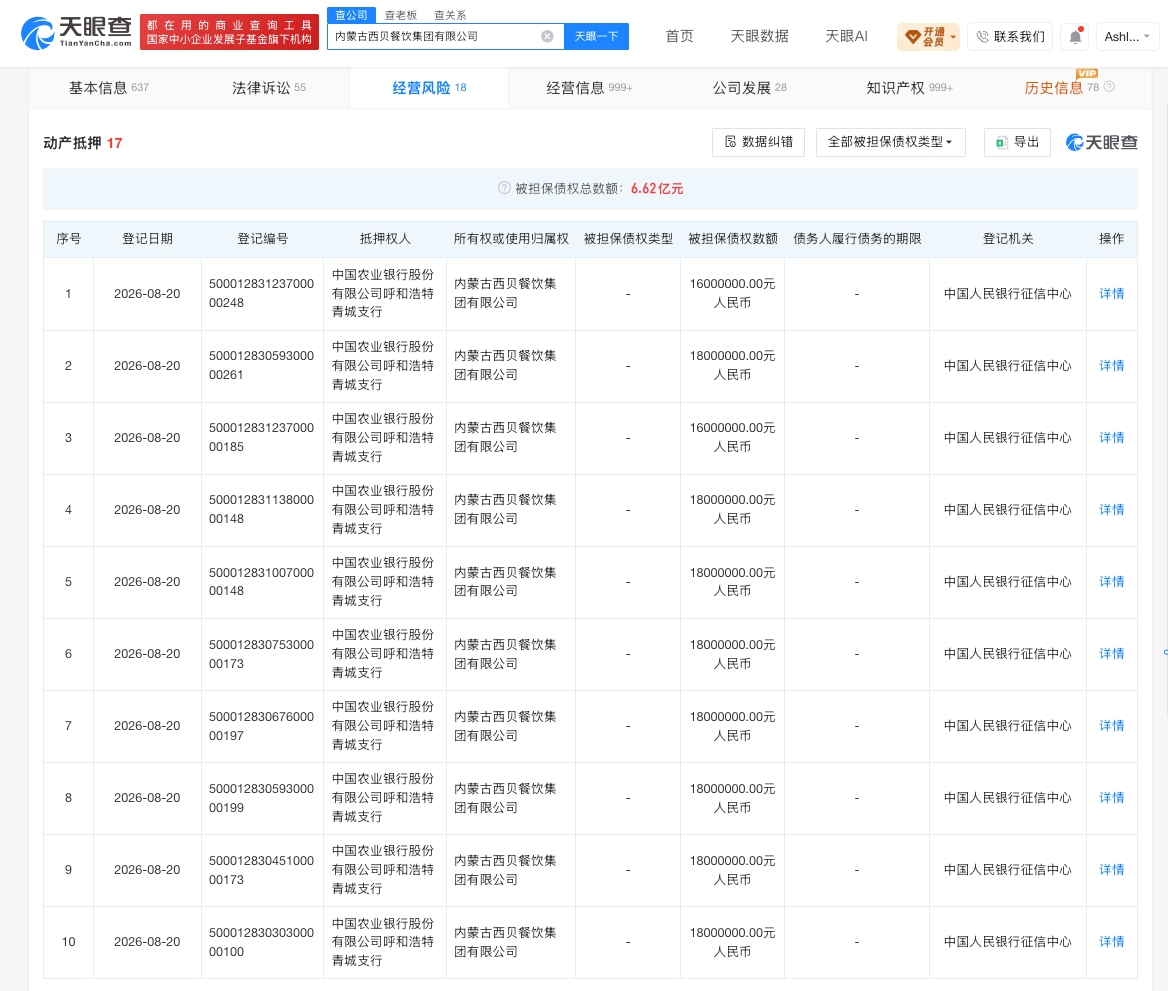Open the 公司发展 tab
The height and width of the screenshot is (991, 1168).
click(x=749, y=88)
